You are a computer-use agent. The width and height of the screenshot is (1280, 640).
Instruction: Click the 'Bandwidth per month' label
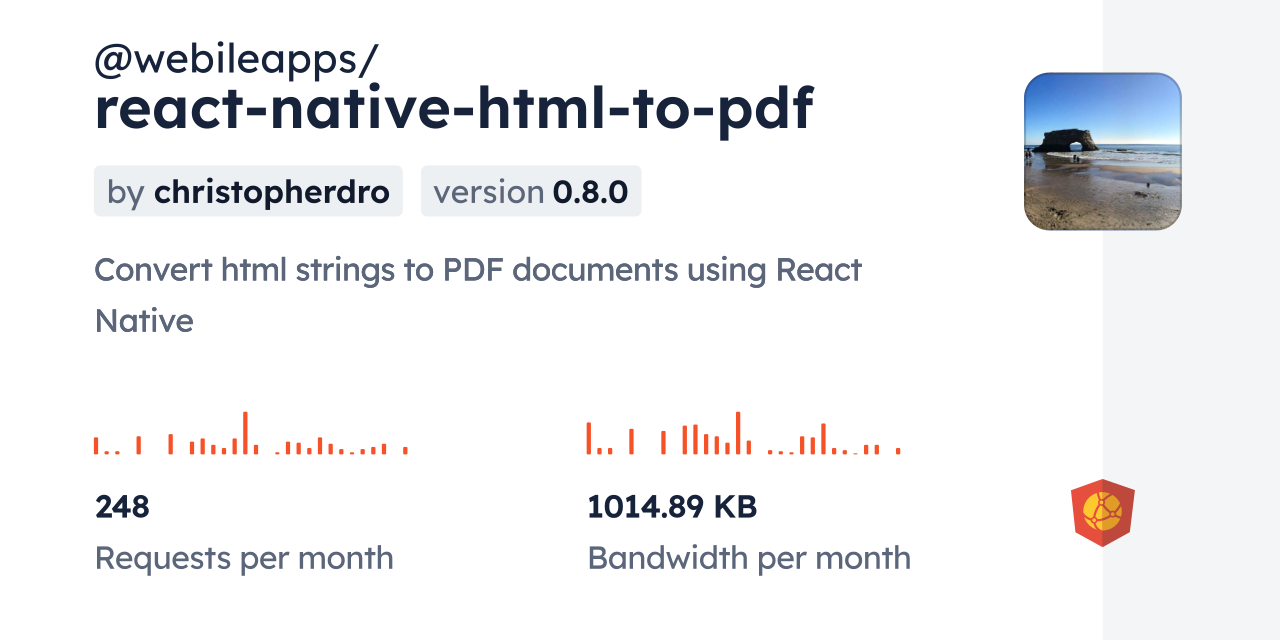pos(749,557)
